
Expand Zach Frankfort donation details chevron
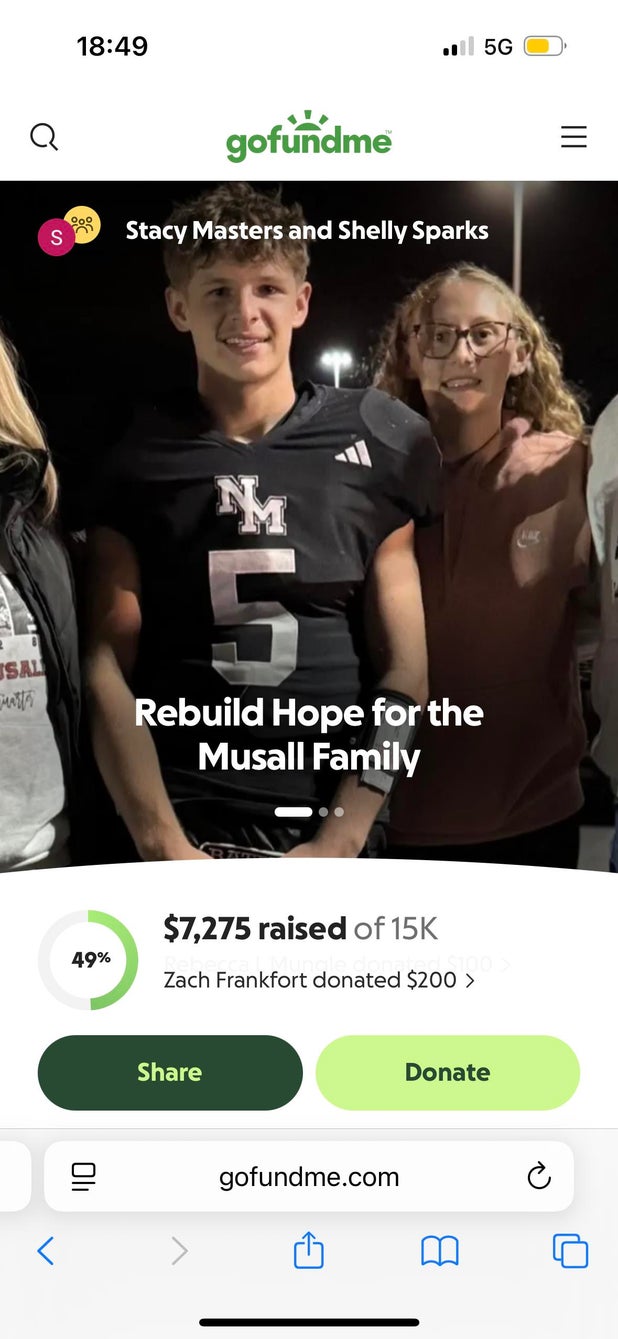click(x=470, y=981)
